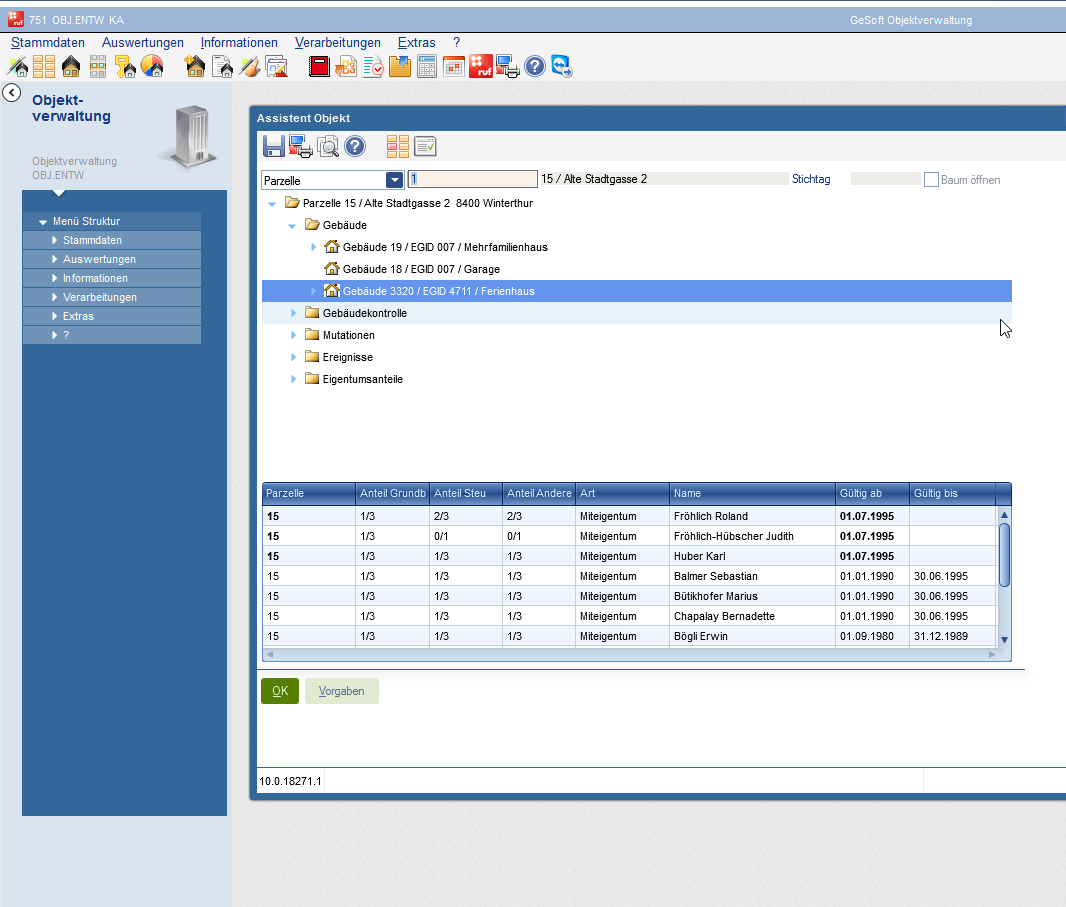Open the Parzelle dropdown list
This screenshot has width=1066, height=907.
pyautogui.click(x=394, y=179)
